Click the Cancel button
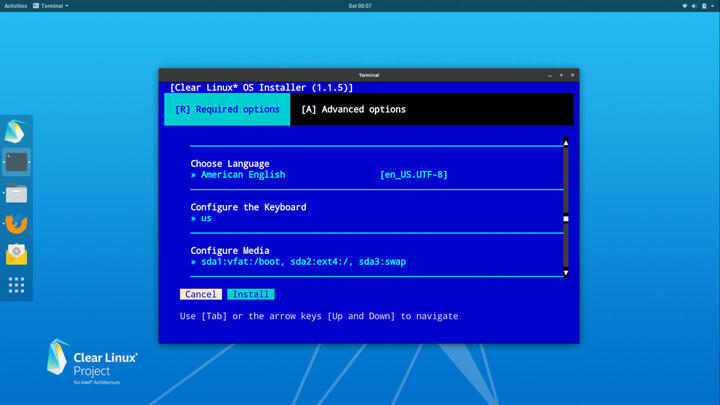Viewport: 720px width, 405px height. click(x=201, y=294)
